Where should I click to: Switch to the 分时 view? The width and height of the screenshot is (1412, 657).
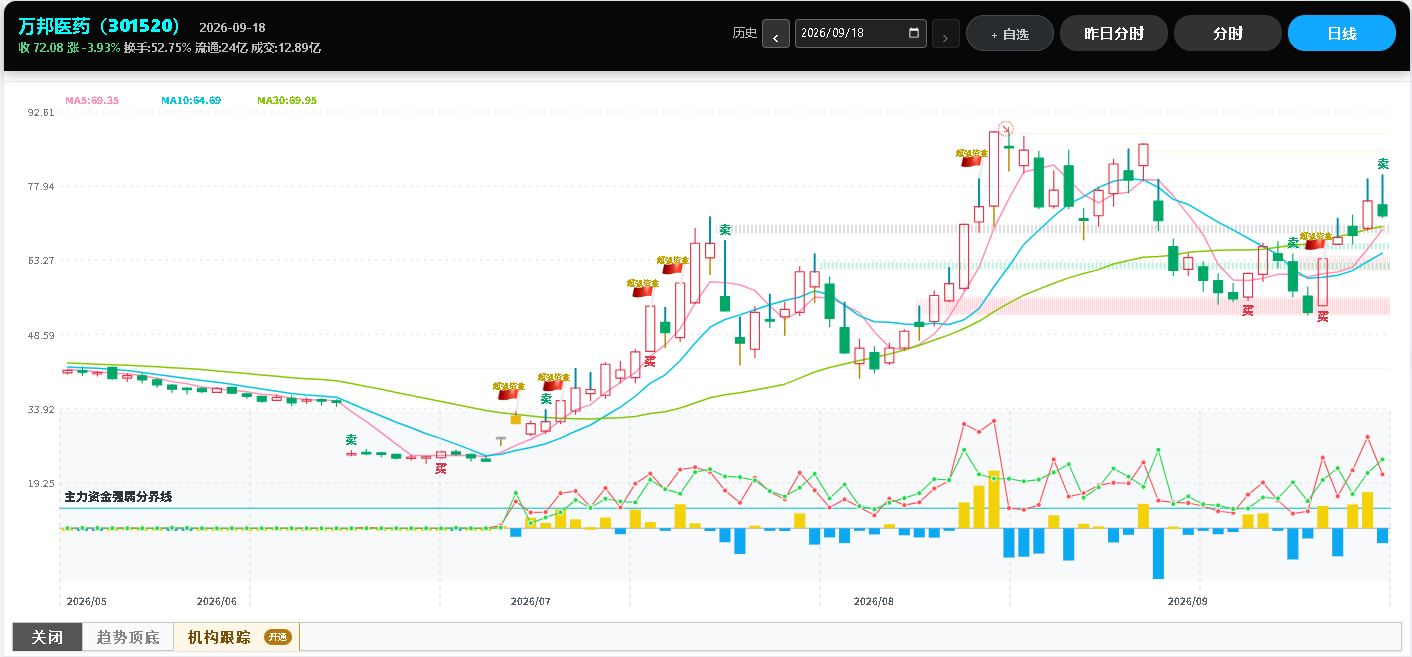[x=1228, y=33]
